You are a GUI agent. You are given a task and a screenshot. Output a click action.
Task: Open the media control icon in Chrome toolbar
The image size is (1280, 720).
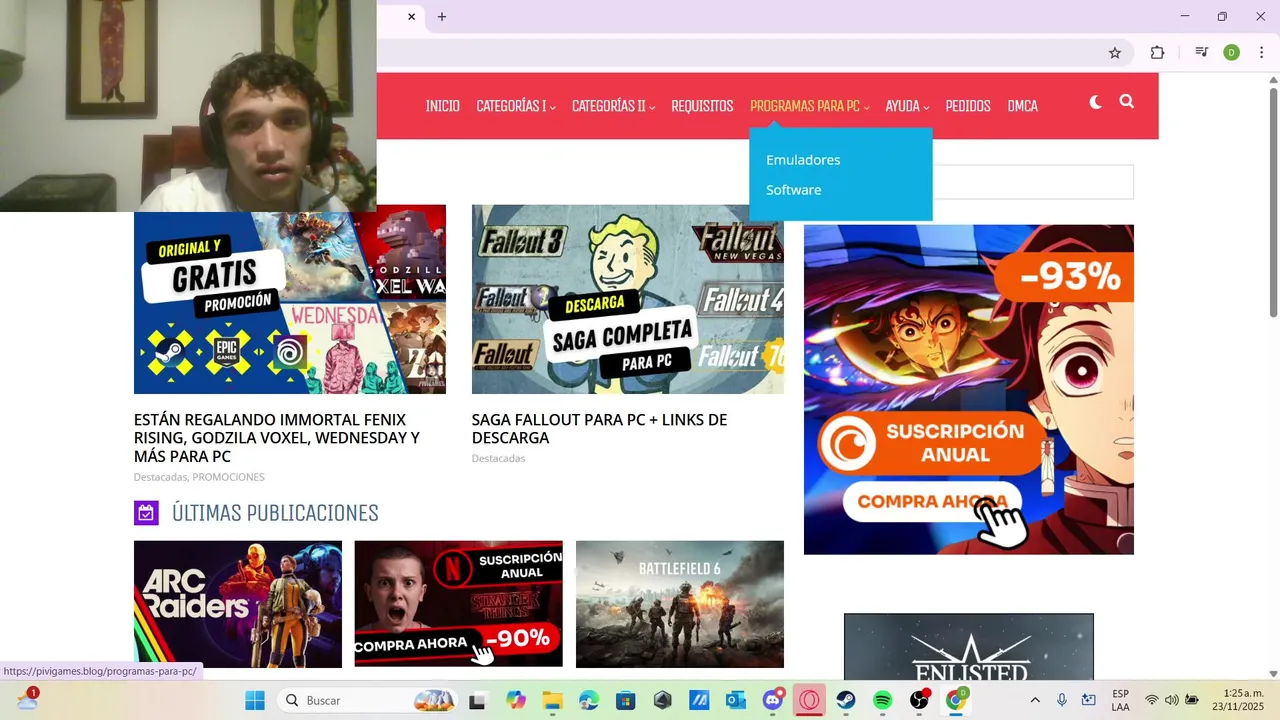click(1202, 53)
